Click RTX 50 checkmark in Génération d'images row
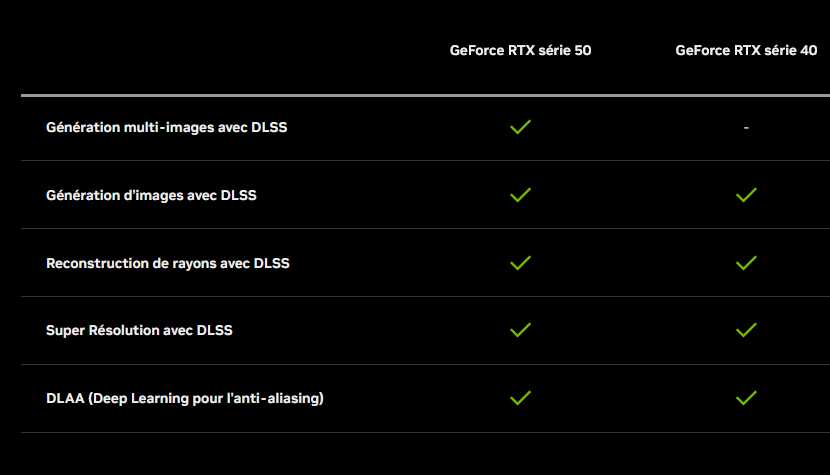This screenshot has width=830, height=475. [520, 195]
